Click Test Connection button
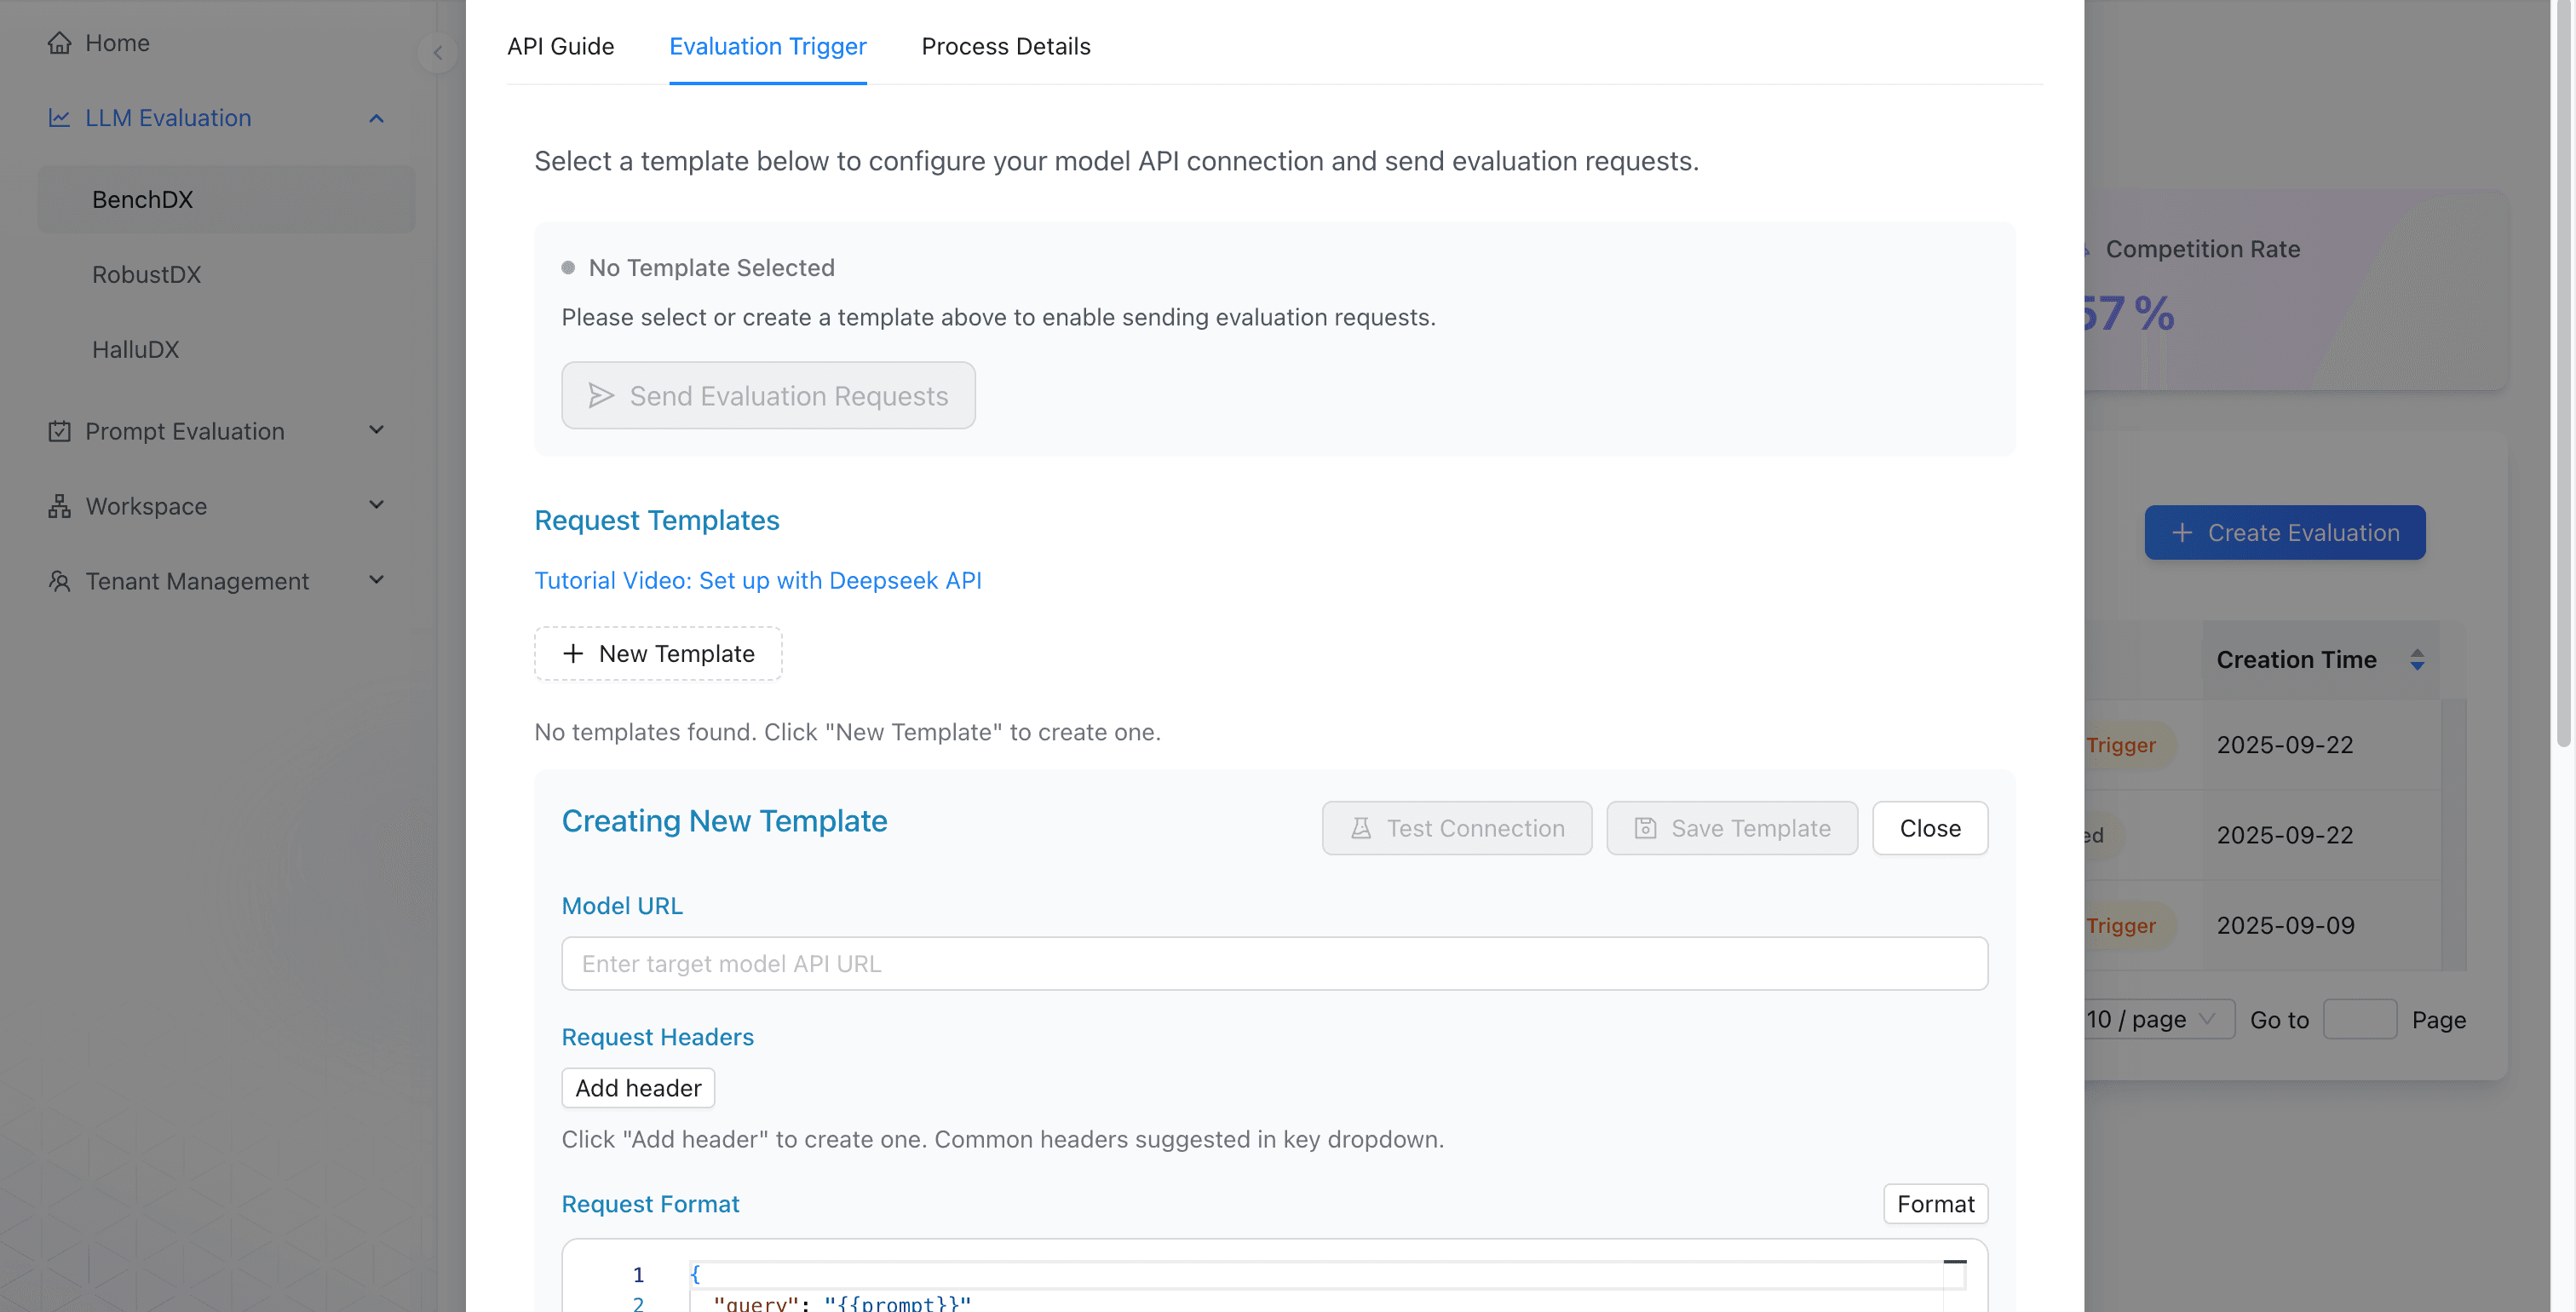Viewport: 2576px width, 1312px height. point(1457,828)
